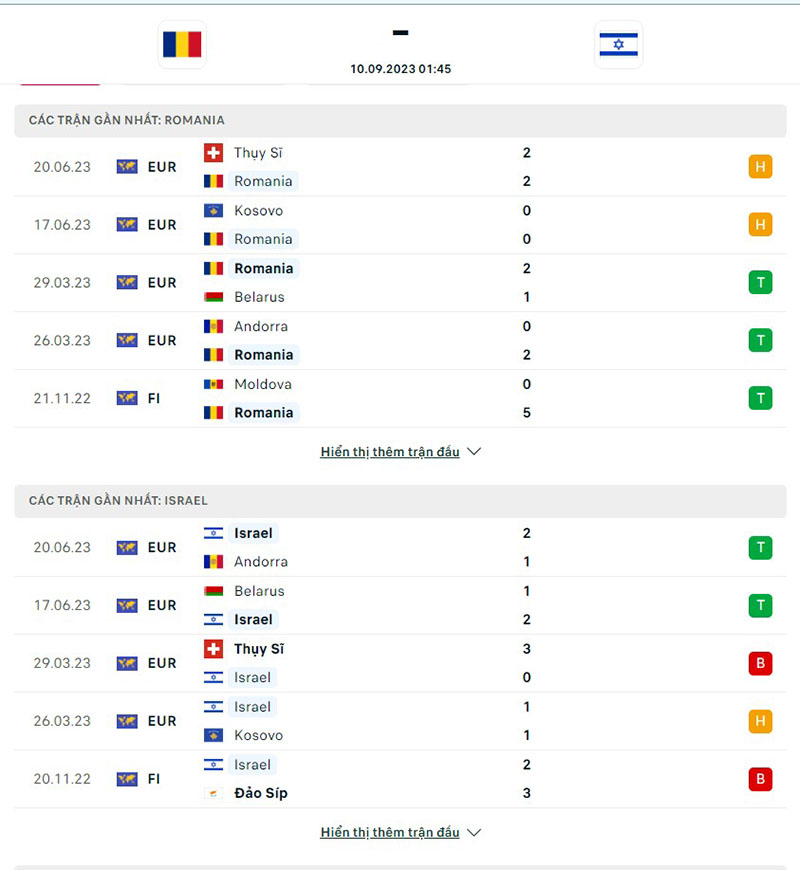Click the Moldova flag in the 21.11.22 match
This screenshot has height=870, width=800.
point(213,384)
